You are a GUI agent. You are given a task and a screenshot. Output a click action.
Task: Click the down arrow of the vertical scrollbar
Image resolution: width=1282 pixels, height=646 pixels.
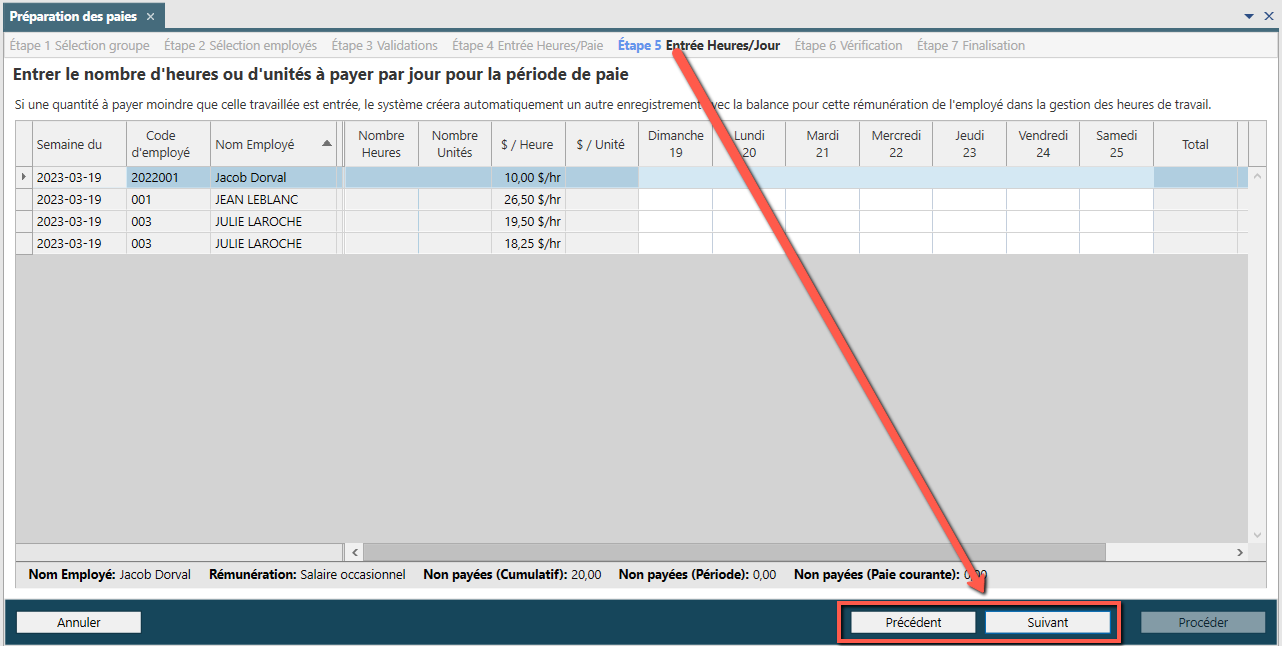[1258, 536]
